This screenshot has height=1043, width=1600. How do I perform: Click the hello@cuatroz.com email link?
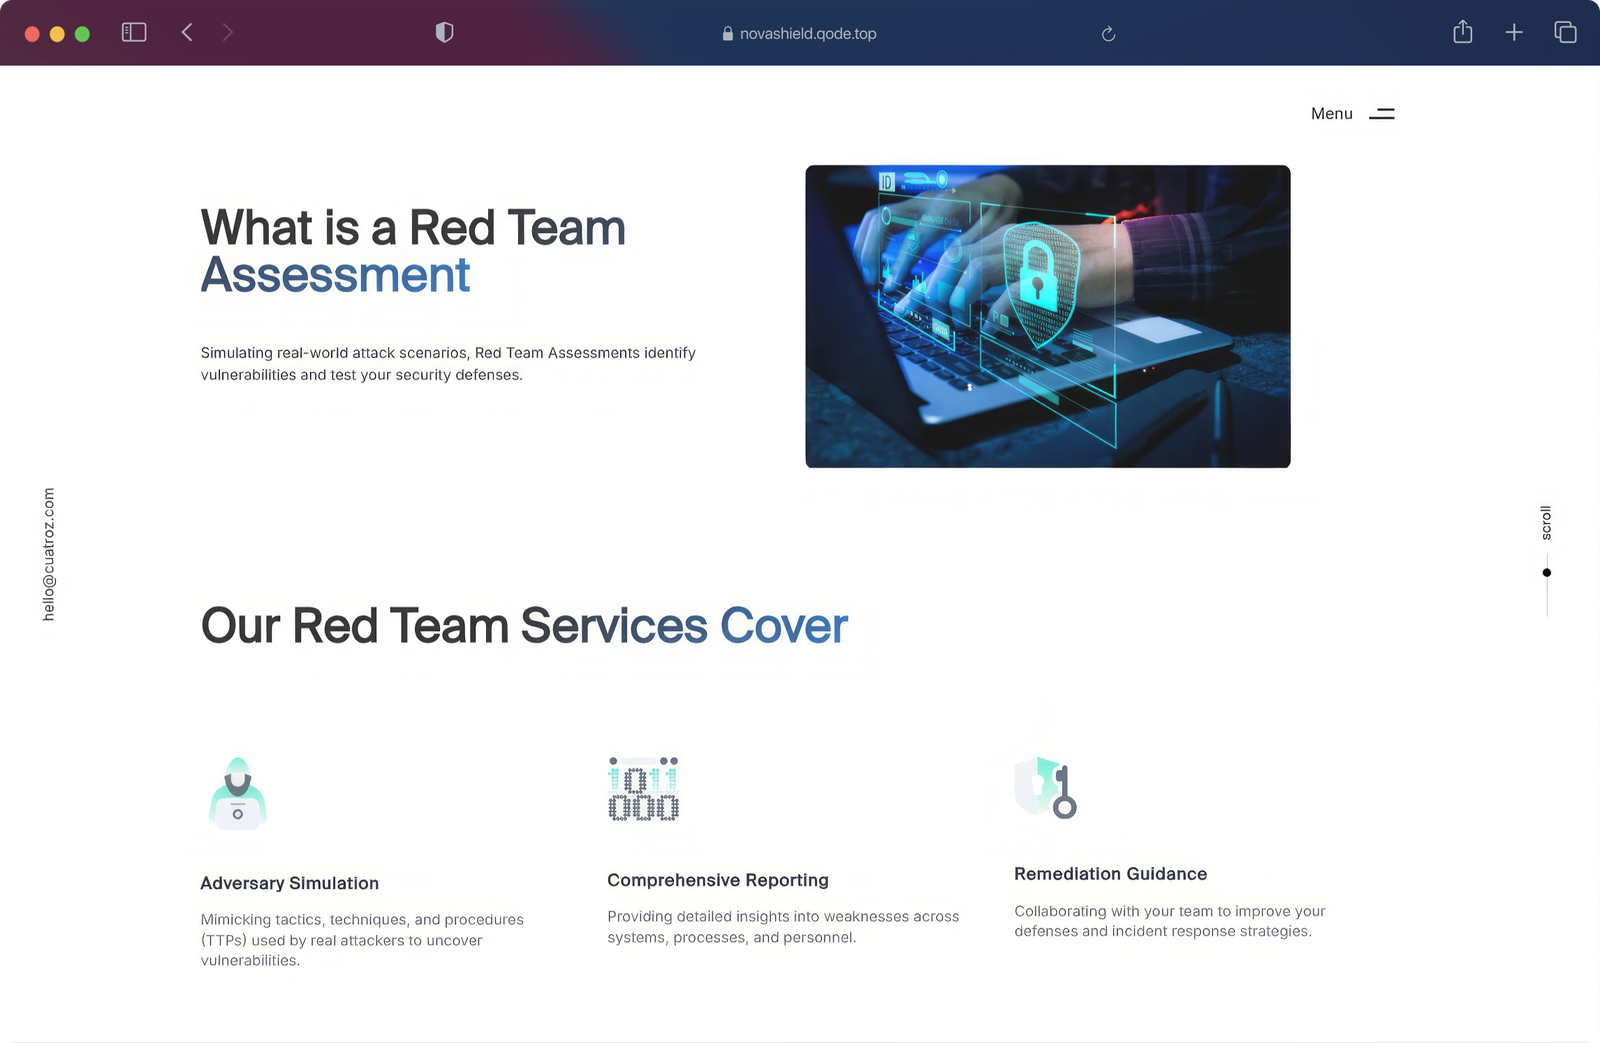coord(49,554)
